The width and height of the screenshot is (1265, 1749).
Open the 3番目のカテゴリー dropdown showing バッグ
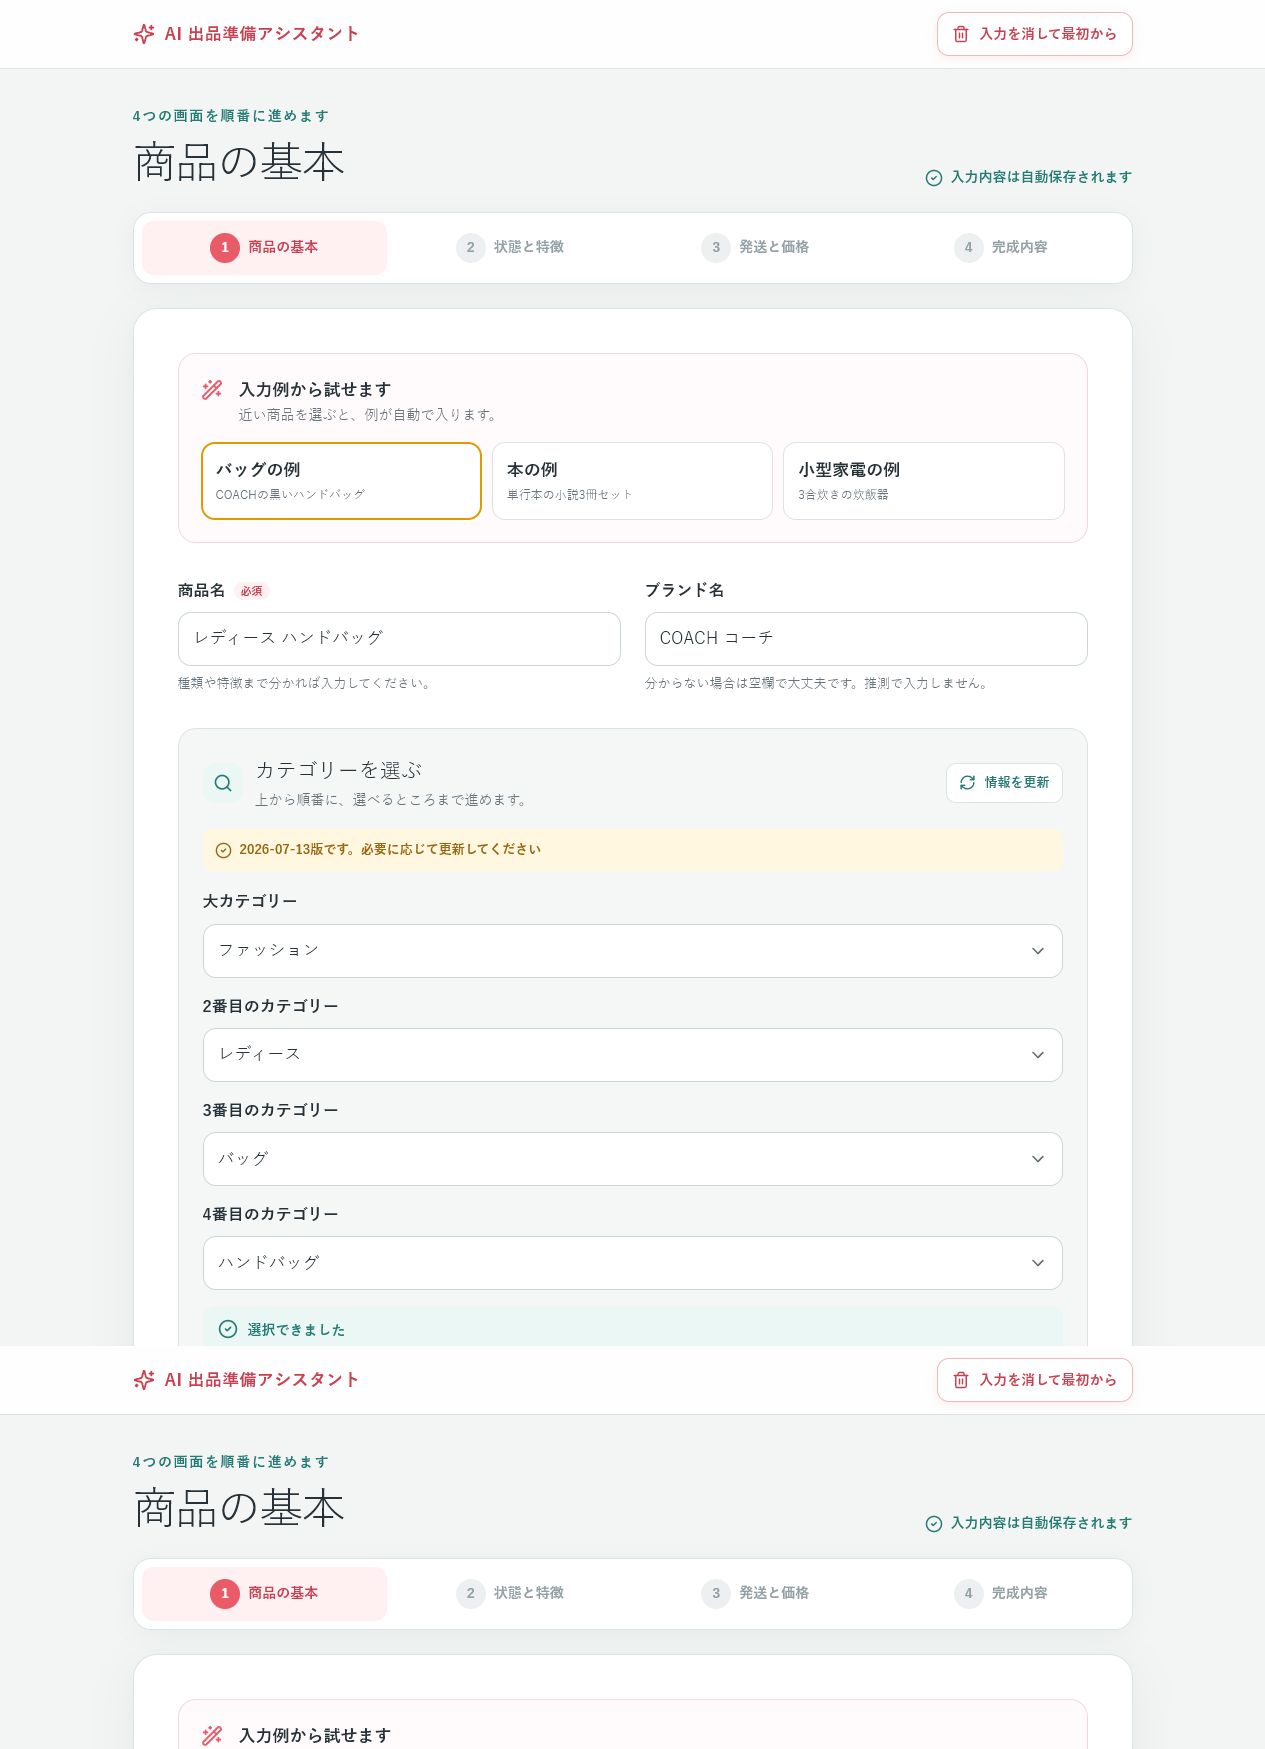point(632,1159)
